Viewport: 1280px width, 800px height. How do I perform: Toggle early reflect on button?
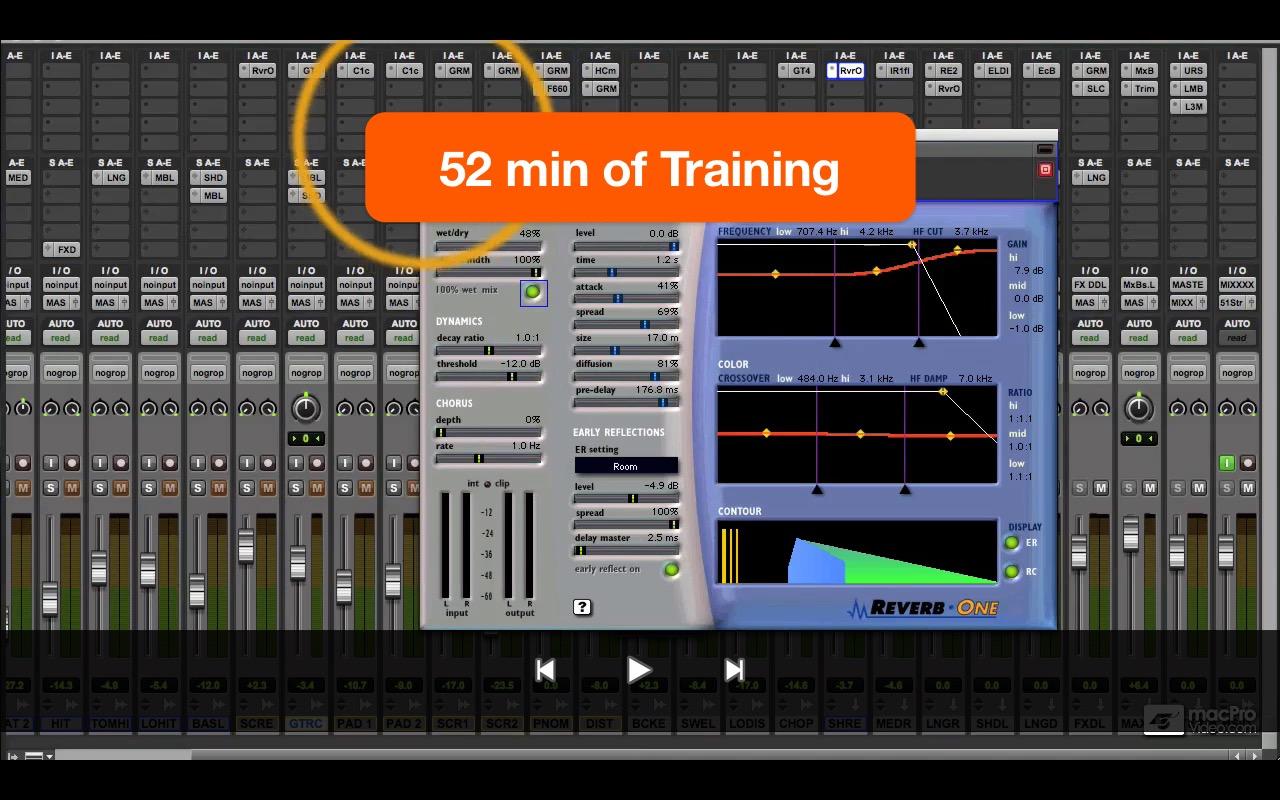pos(671,570)
